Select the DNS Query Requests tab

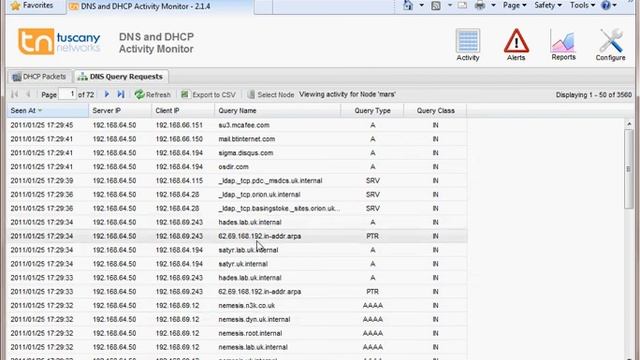[x=121, y=76]
